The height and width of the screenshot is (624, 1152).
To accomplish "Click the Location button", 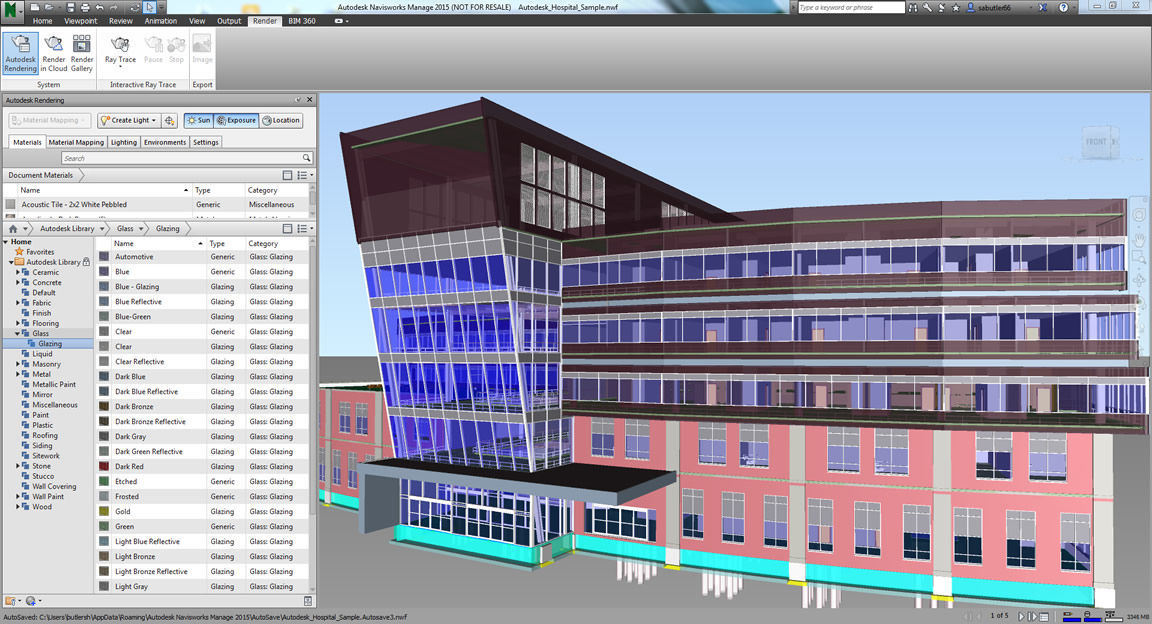I will [x=281, y=120].
